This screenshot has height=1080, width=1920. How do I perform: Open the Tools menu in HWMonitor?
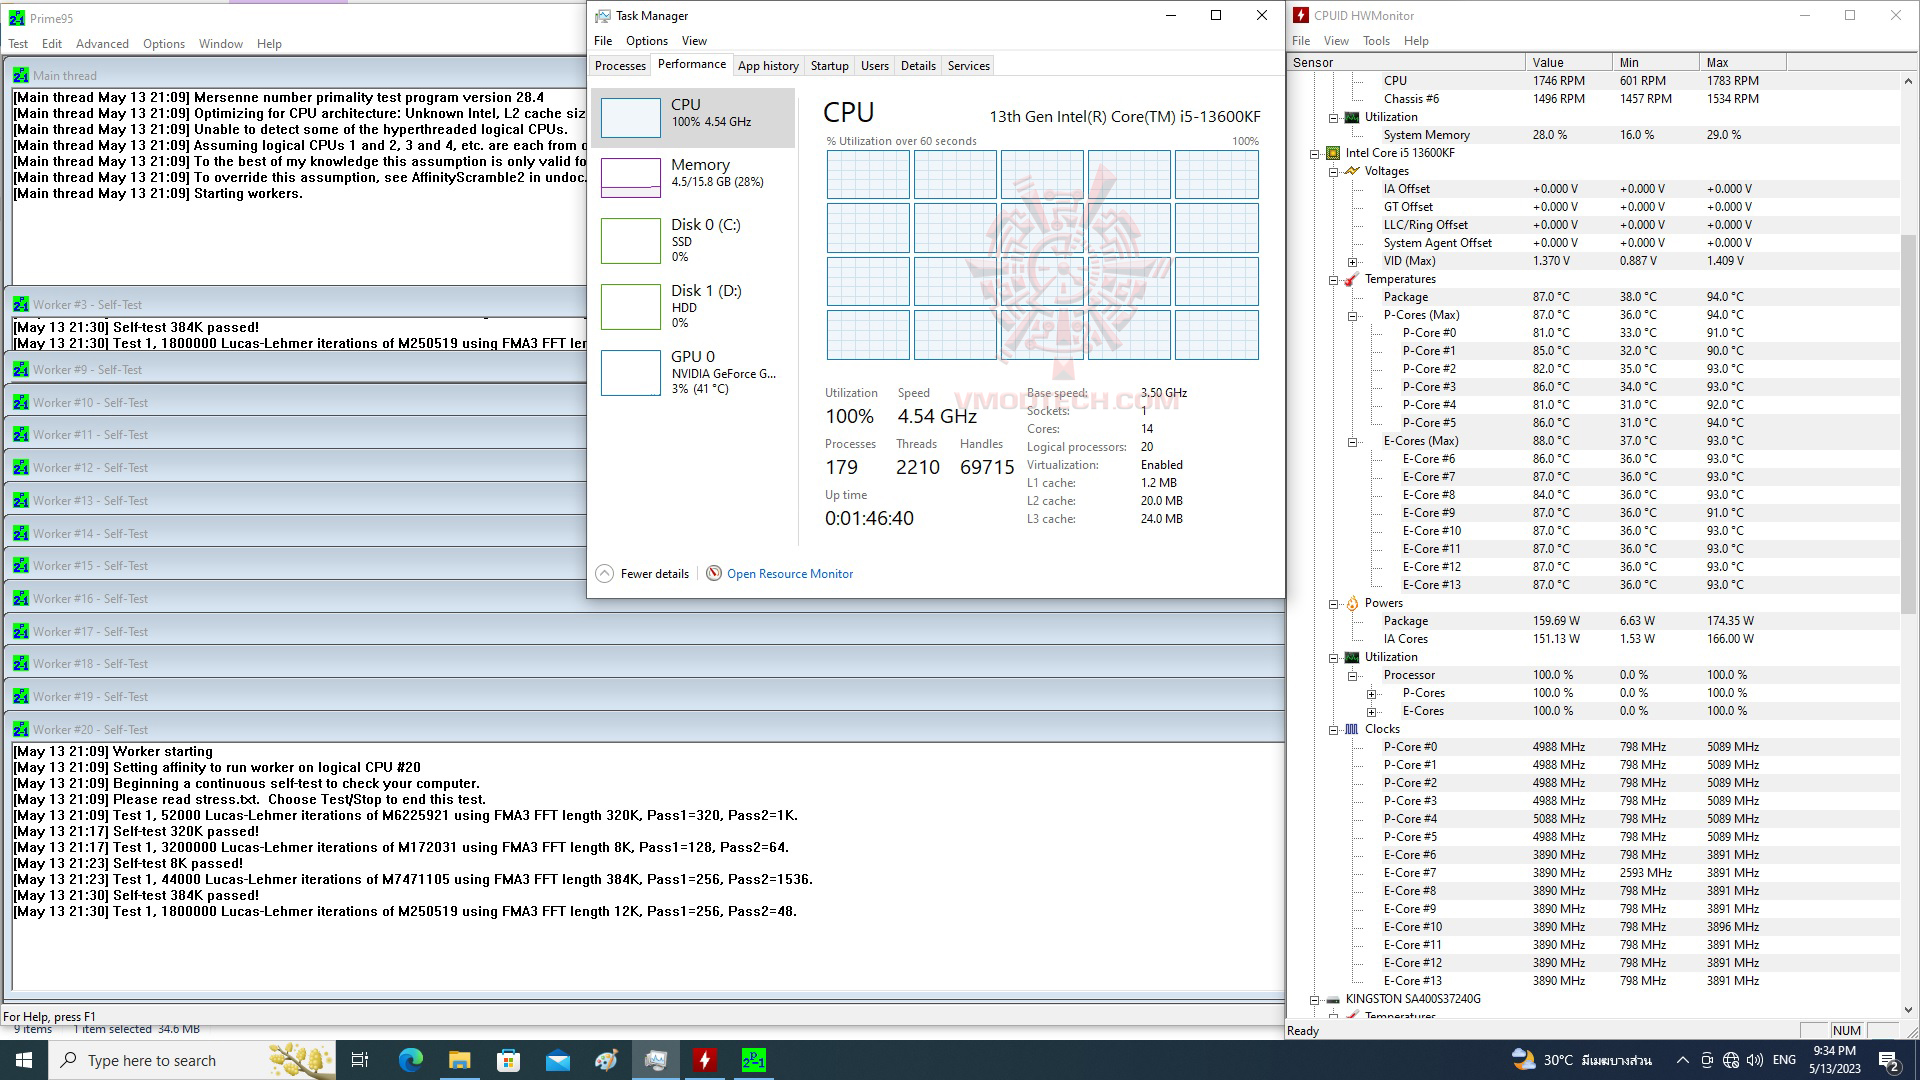point(1375,41)
